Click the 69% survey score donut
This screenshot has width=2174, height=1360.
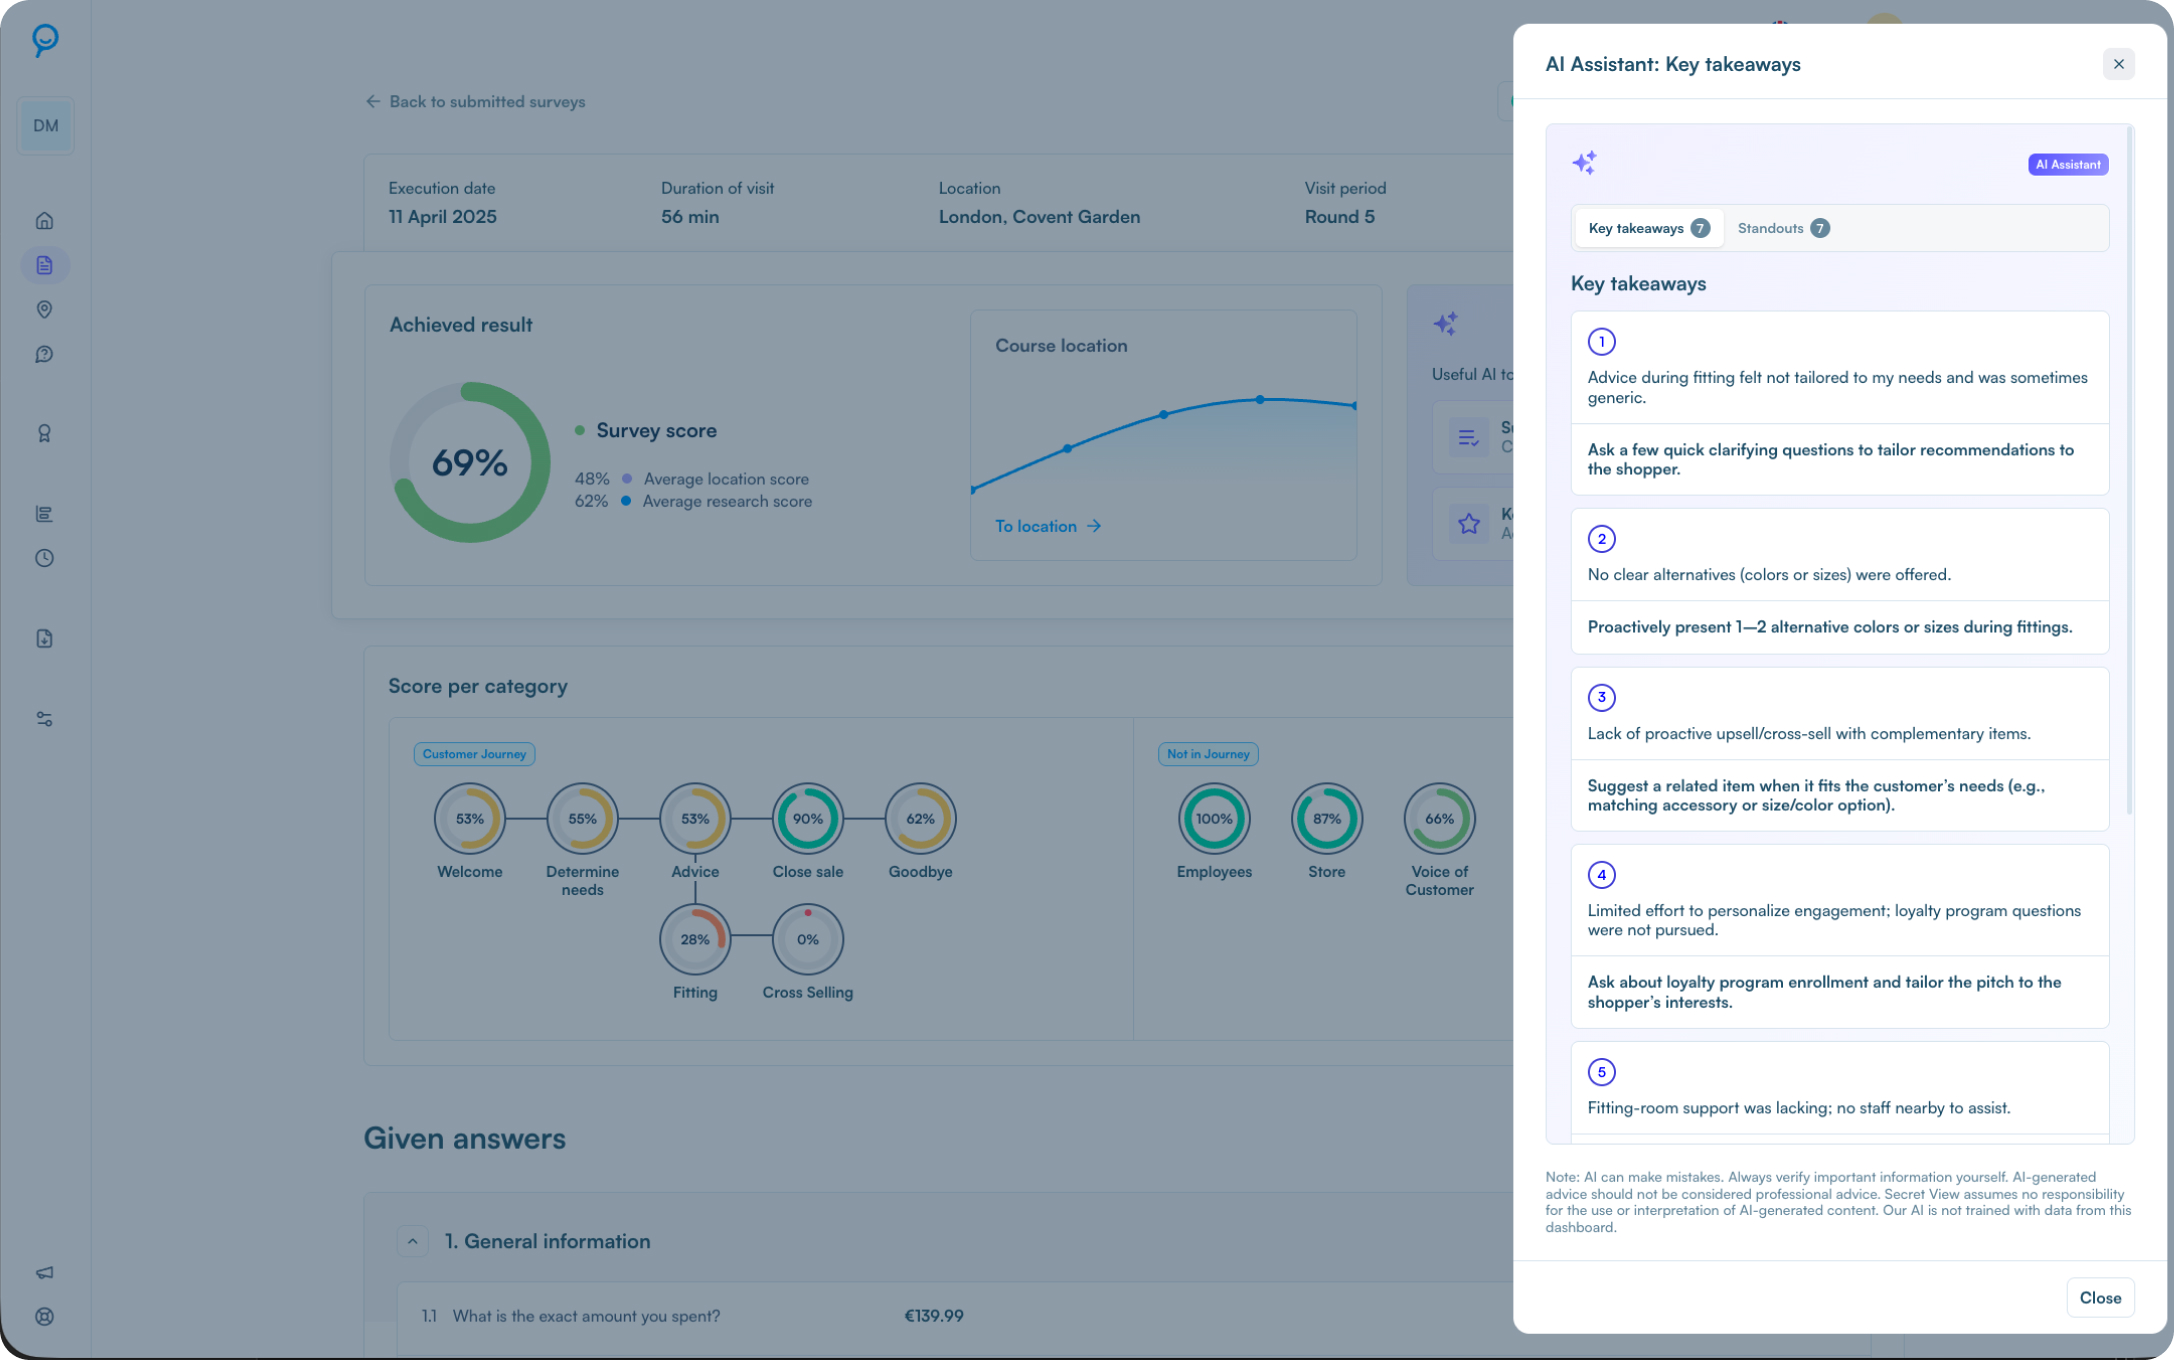coord(470,462)
